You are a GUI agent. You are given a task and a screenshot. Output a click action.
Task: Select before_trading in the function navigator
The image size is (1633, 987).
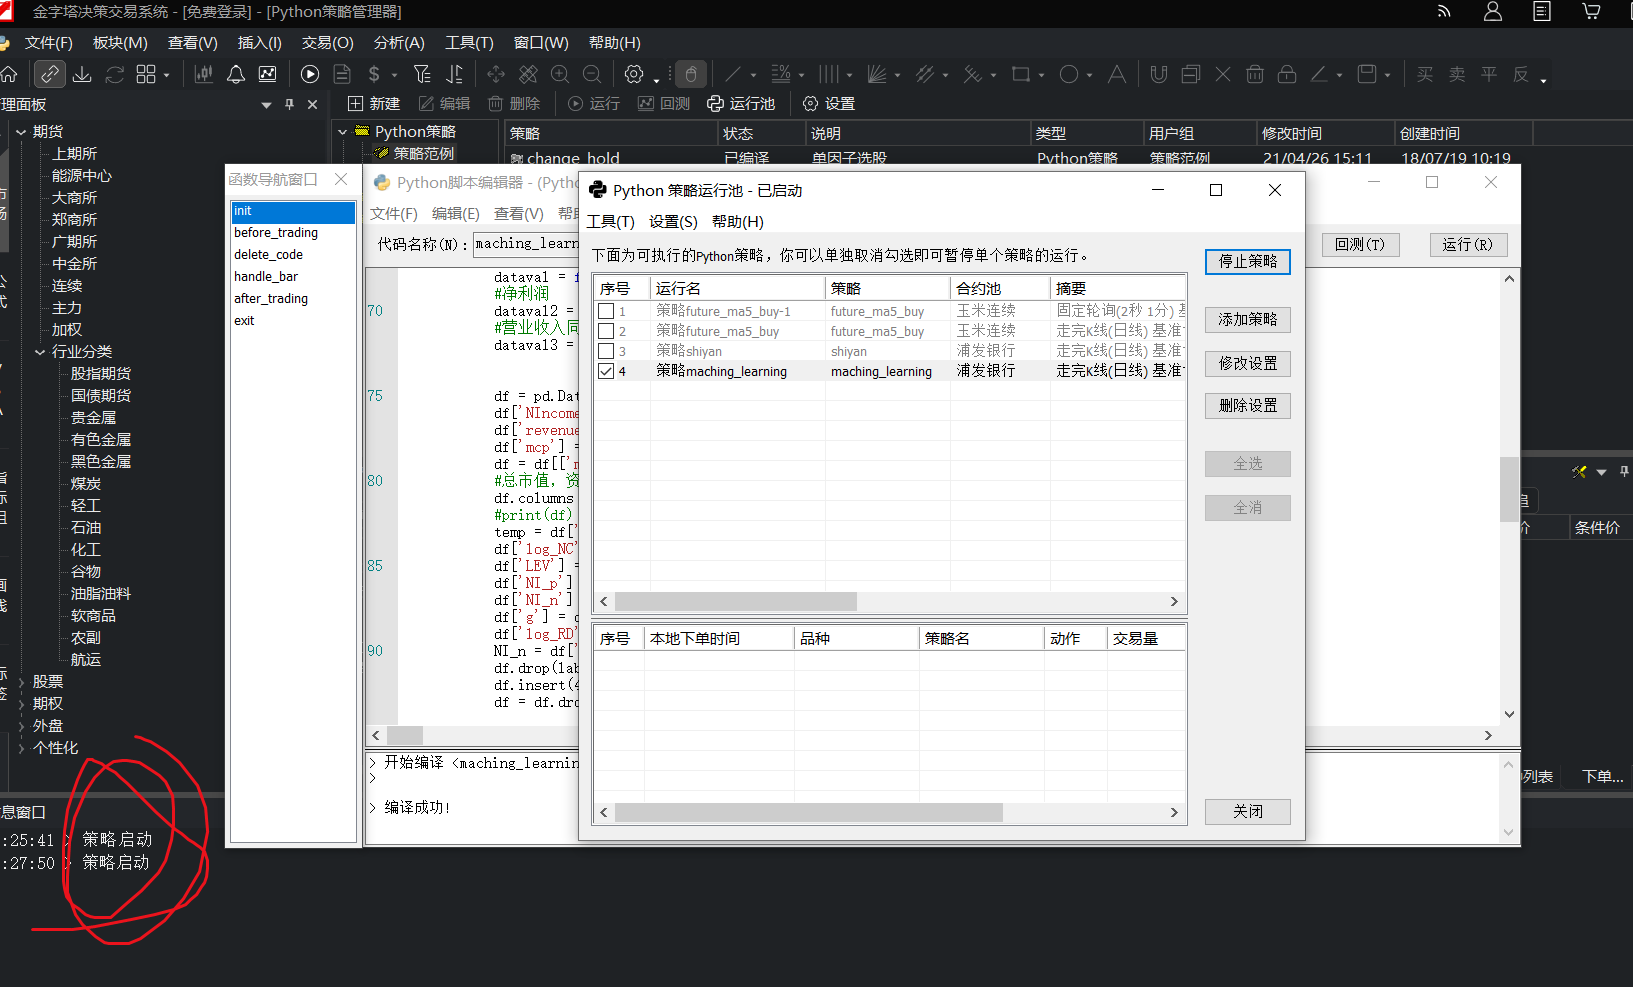pos(276,233)
